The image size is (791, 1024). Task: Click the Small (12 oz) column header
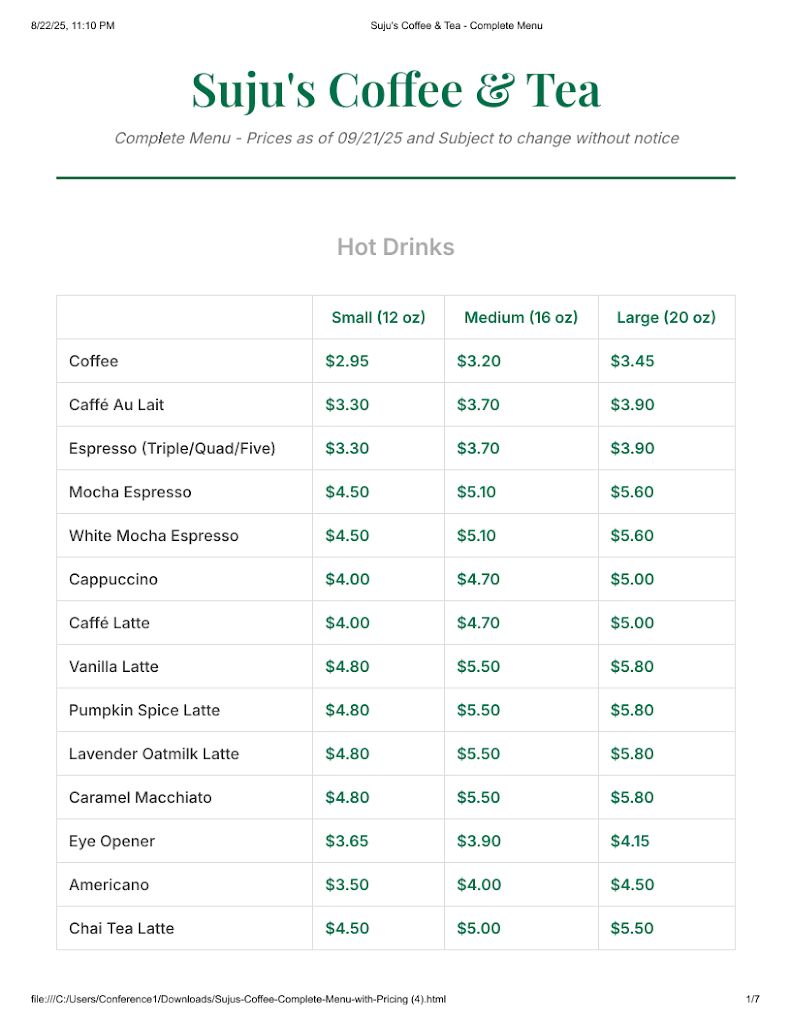click(x=378, y=318)
